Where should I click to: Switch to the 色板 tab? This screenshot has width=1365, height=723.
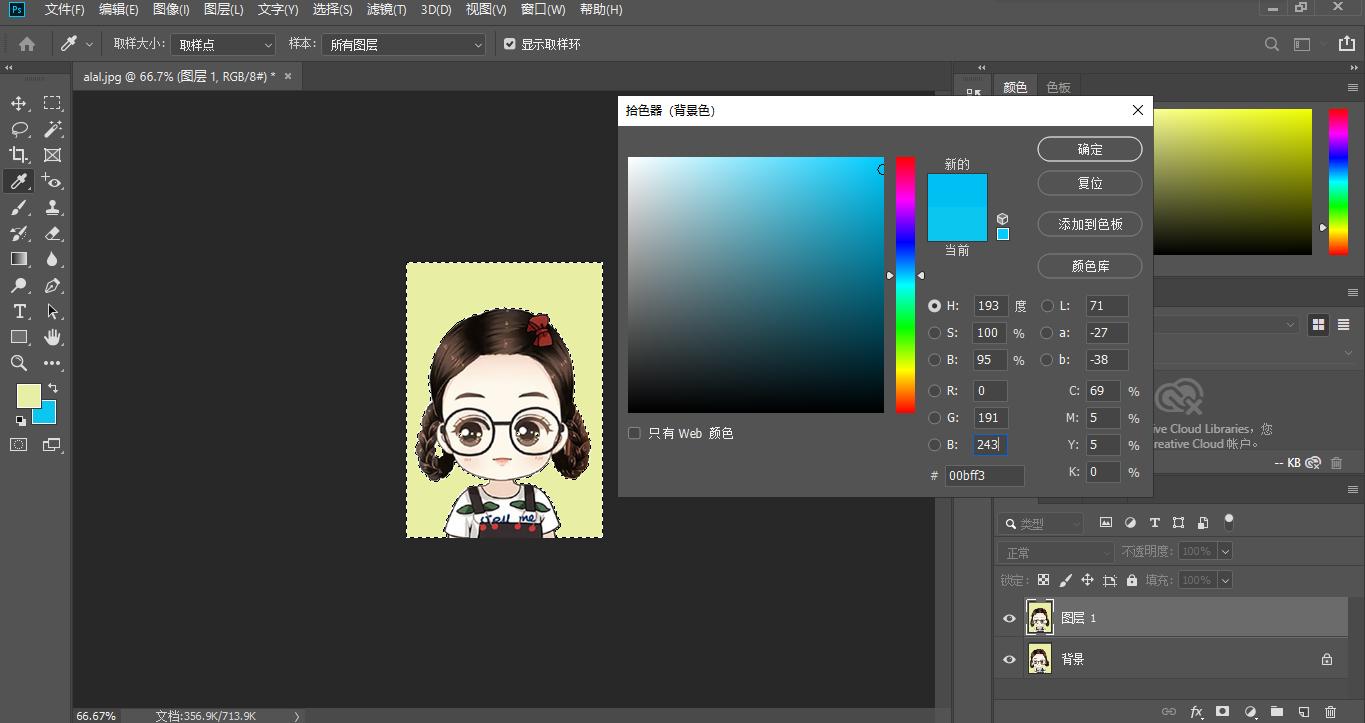1058,87
